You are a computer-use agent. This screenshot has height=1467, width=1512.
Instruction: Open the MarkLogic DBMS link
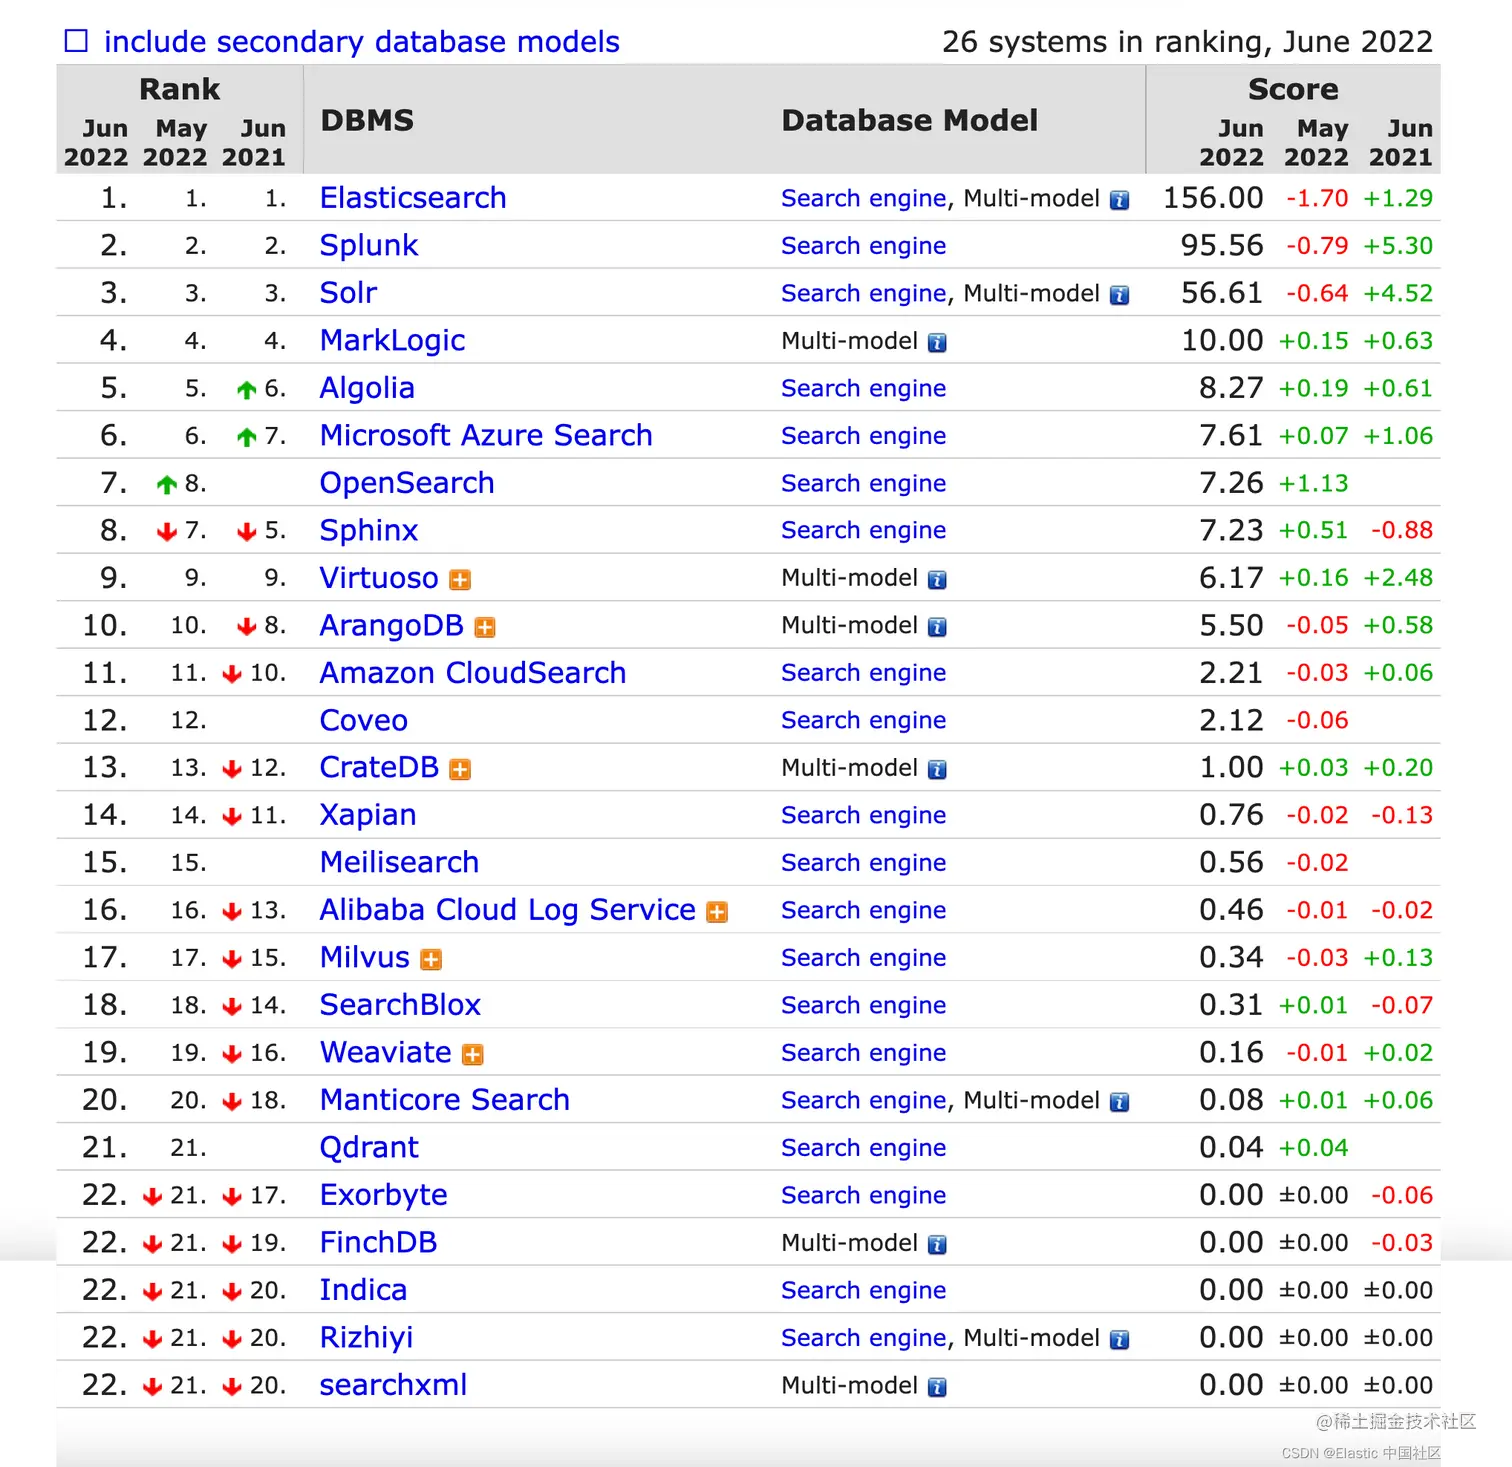(392, 341)
